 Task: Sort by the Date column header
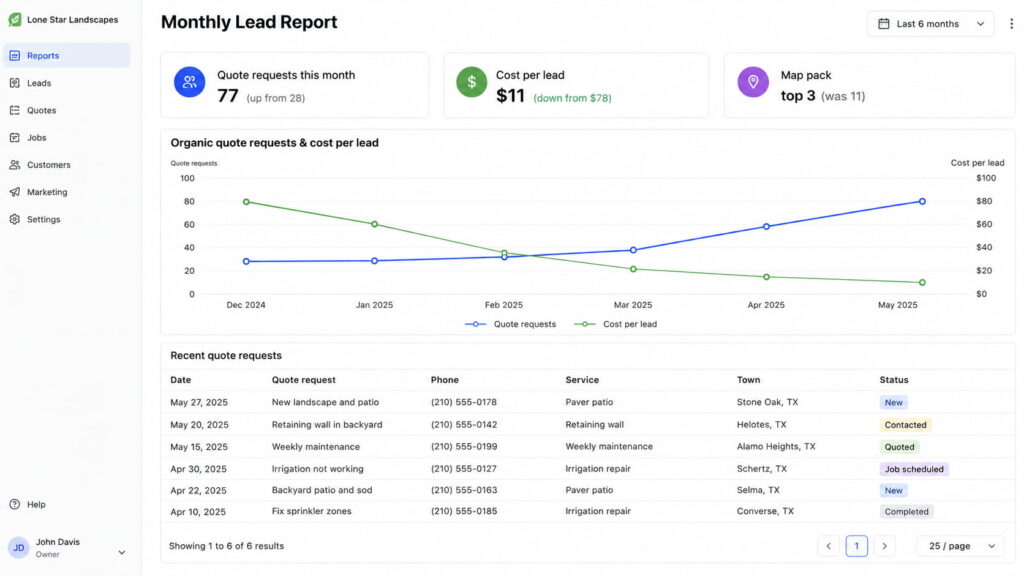181,379
